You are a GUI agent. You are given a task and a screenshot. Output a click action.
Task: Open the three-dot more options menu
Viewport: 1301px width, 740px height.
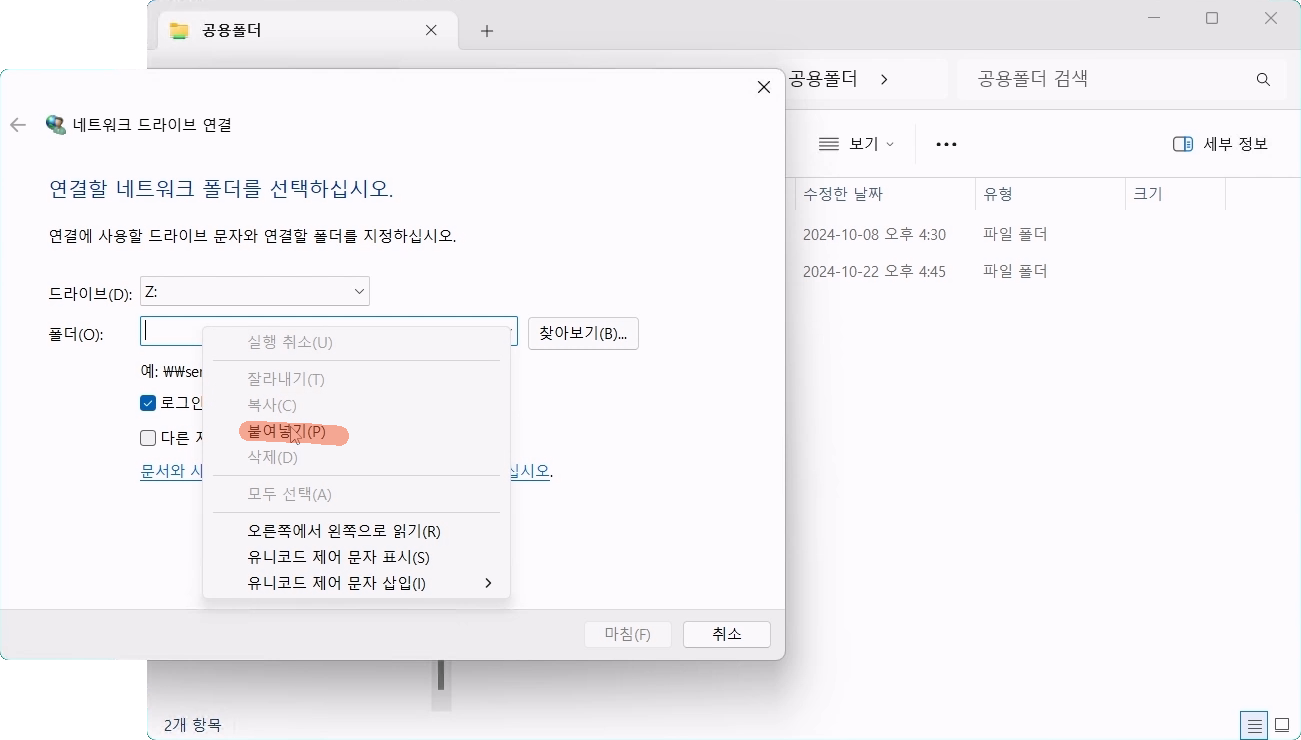coord(946,144)
